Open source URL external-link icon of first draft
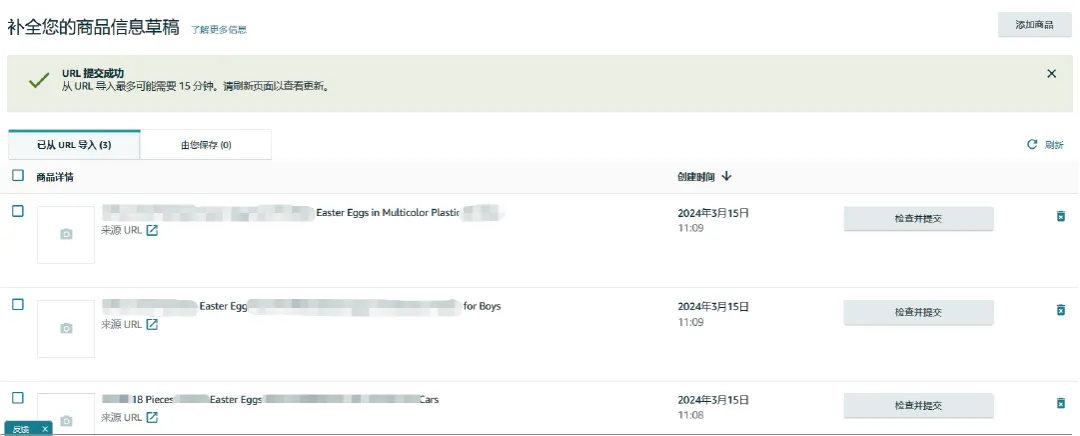Image resolution: width=1080 pixels, height=436 pixels. 152,231
